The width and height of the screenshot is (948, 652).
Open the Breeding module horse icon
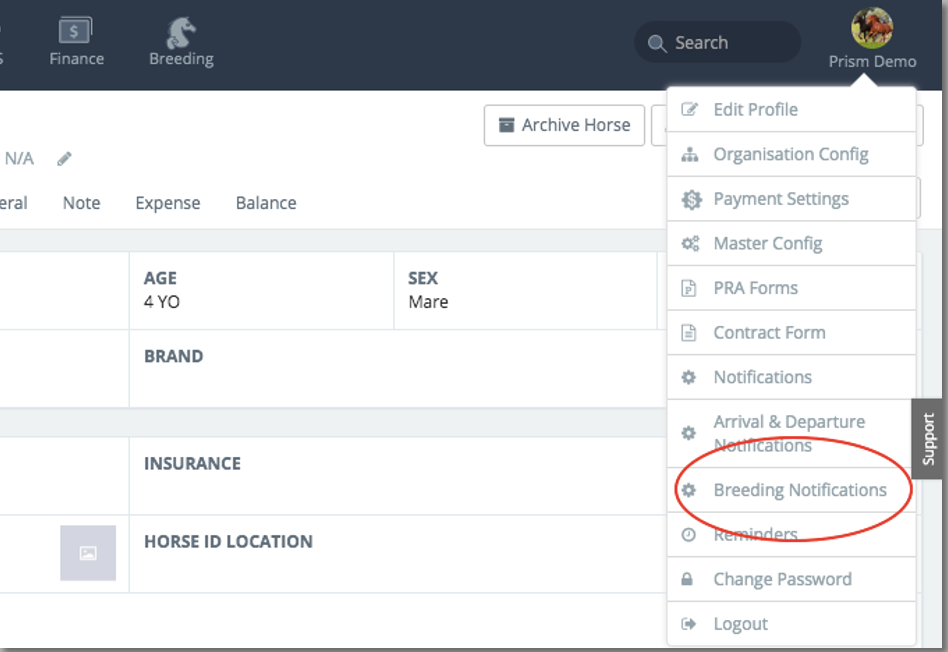click(x=180, y=33)
